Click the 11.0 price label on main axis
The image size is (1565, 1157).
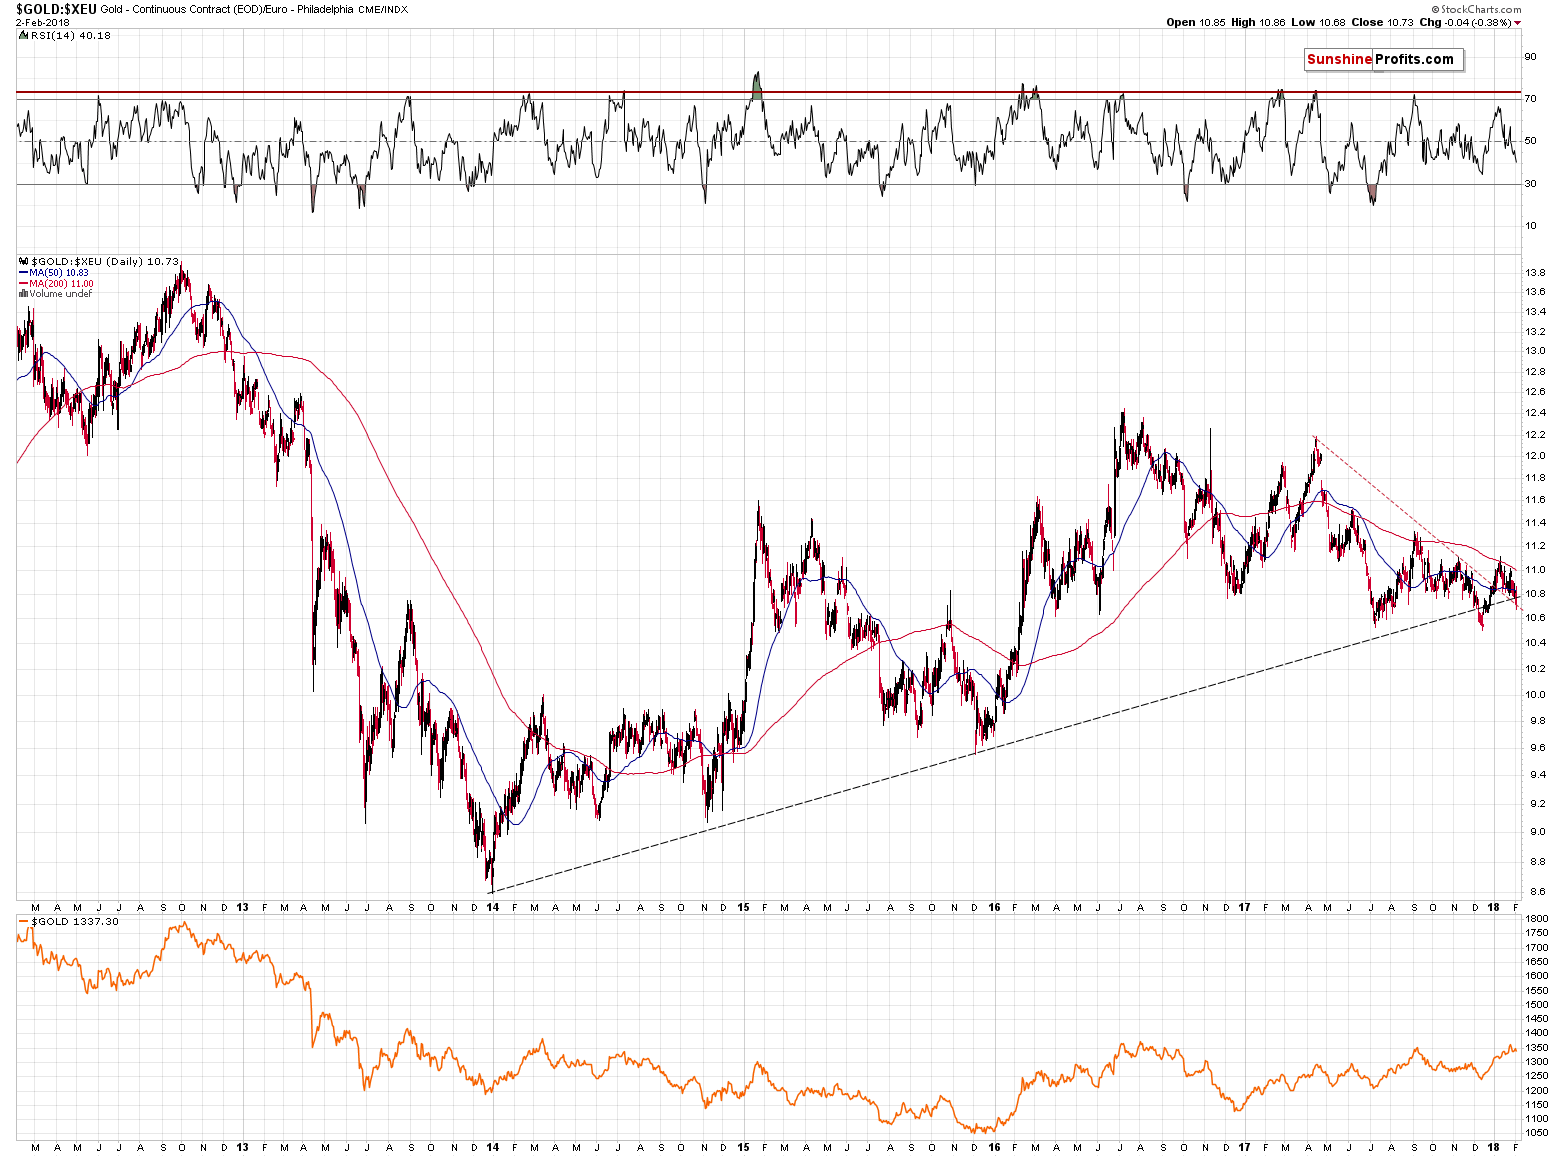pyautogui.click(x=1535, y=570)
